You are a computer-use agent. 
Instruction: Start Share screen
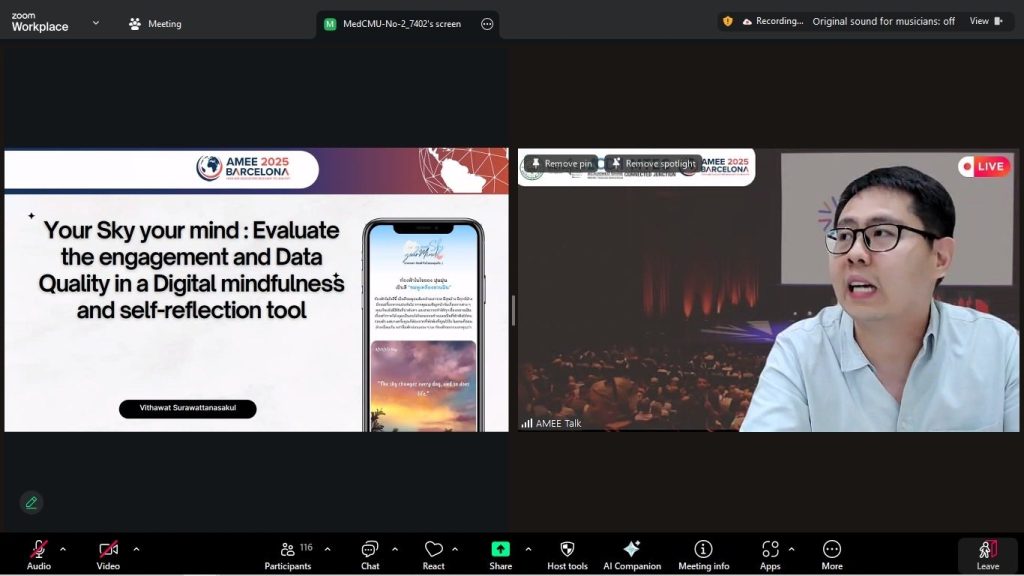500,553
